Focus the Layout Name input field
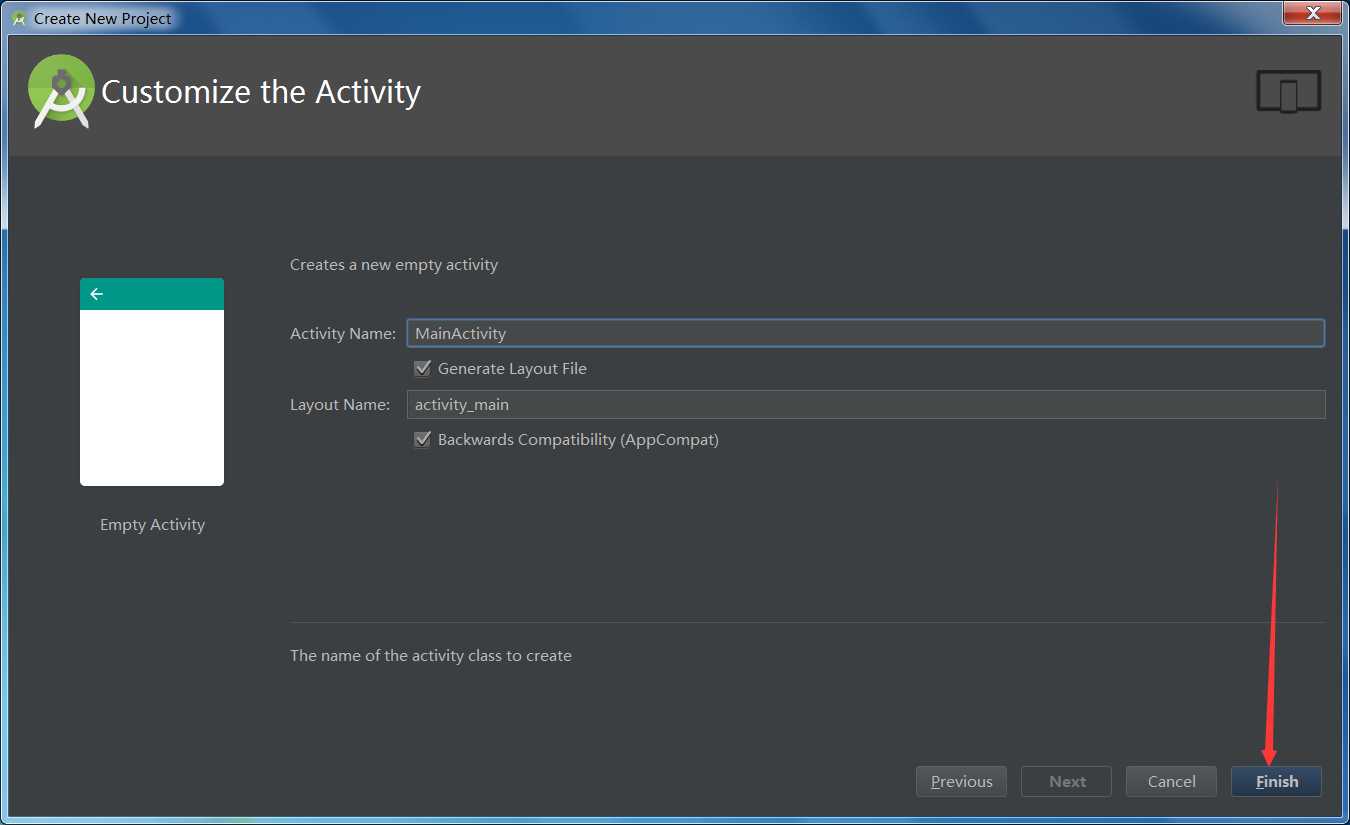The height and width of the screenshot is (825, 1350). [x=866, y=404]
